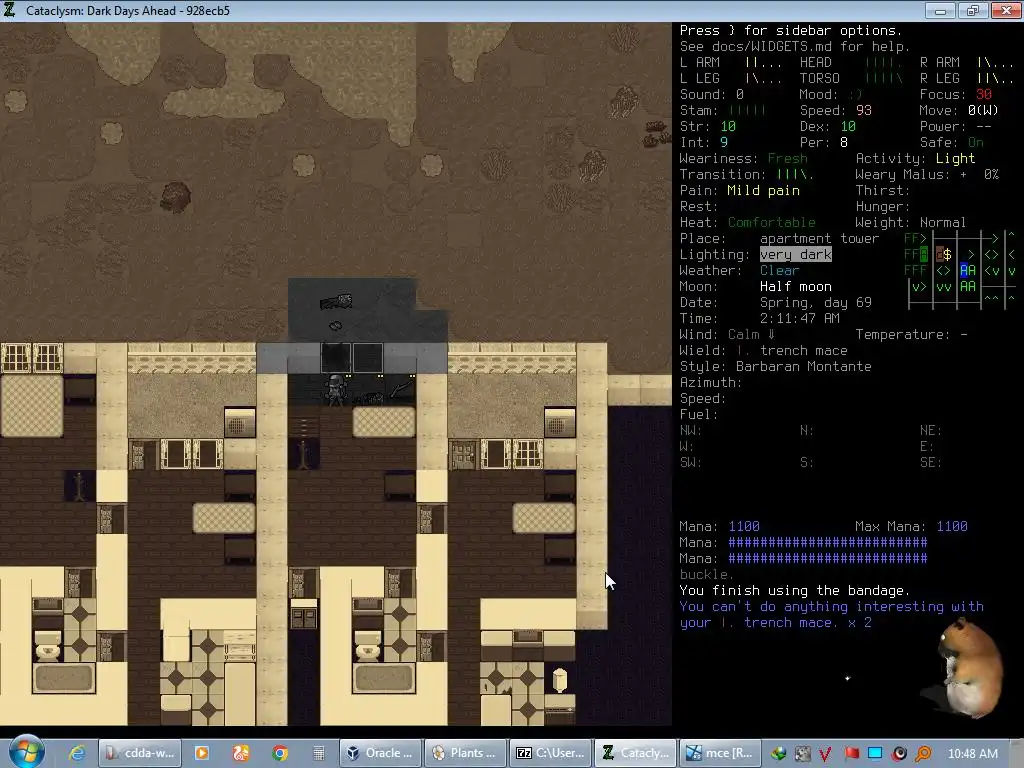The width and height of the screenshot is (1024, 768).
Task: Switch to the Oracle VirtualBox taskbar window
Action: pos(380,753)
